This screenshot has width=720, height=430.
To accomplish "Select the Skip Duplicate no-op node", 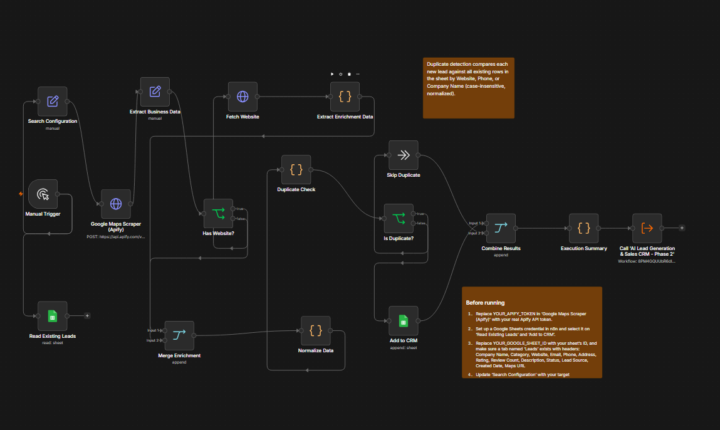I will coord(403,155).
